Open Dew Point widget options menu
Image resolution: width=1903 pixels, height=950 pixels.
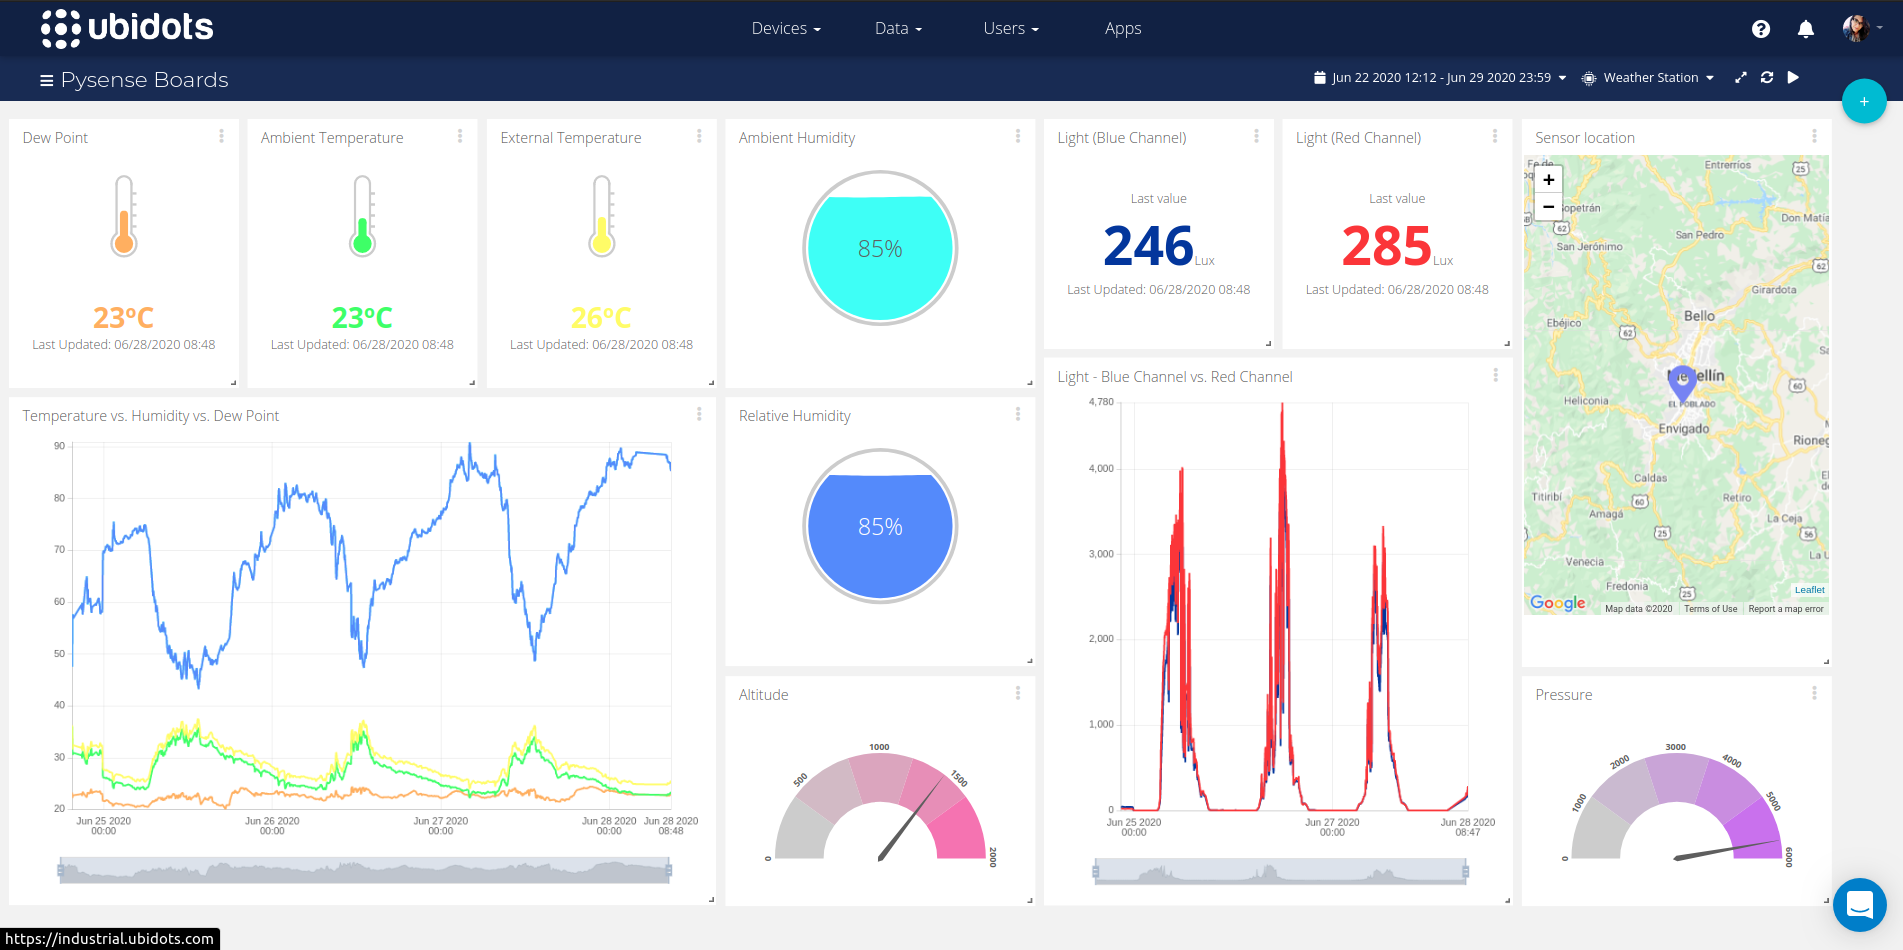click(221, 136)
